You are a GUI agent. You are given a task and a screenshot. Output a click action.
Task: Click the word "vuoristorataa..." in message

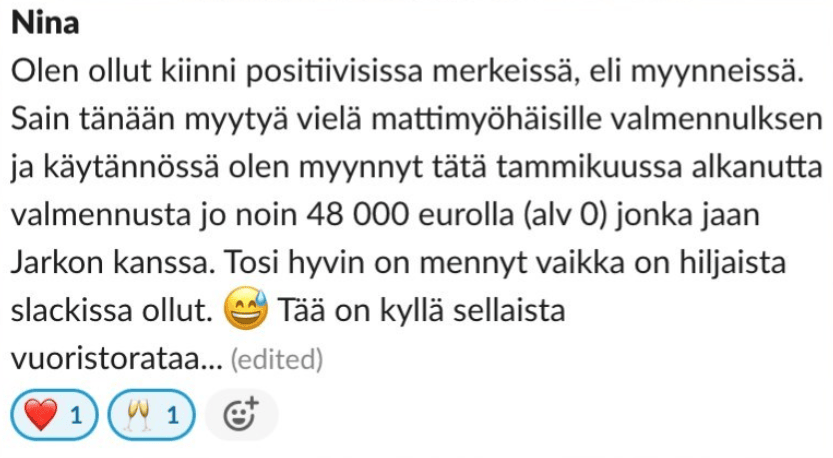(x=115, y=357)
